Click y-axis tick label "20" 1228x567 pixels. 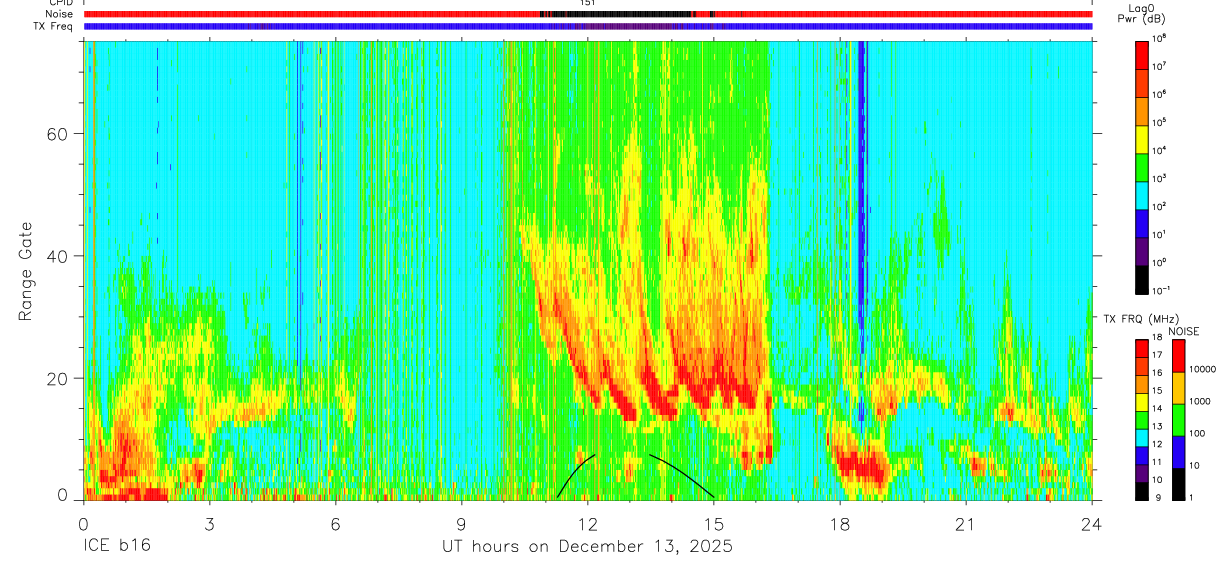(56, 378)
